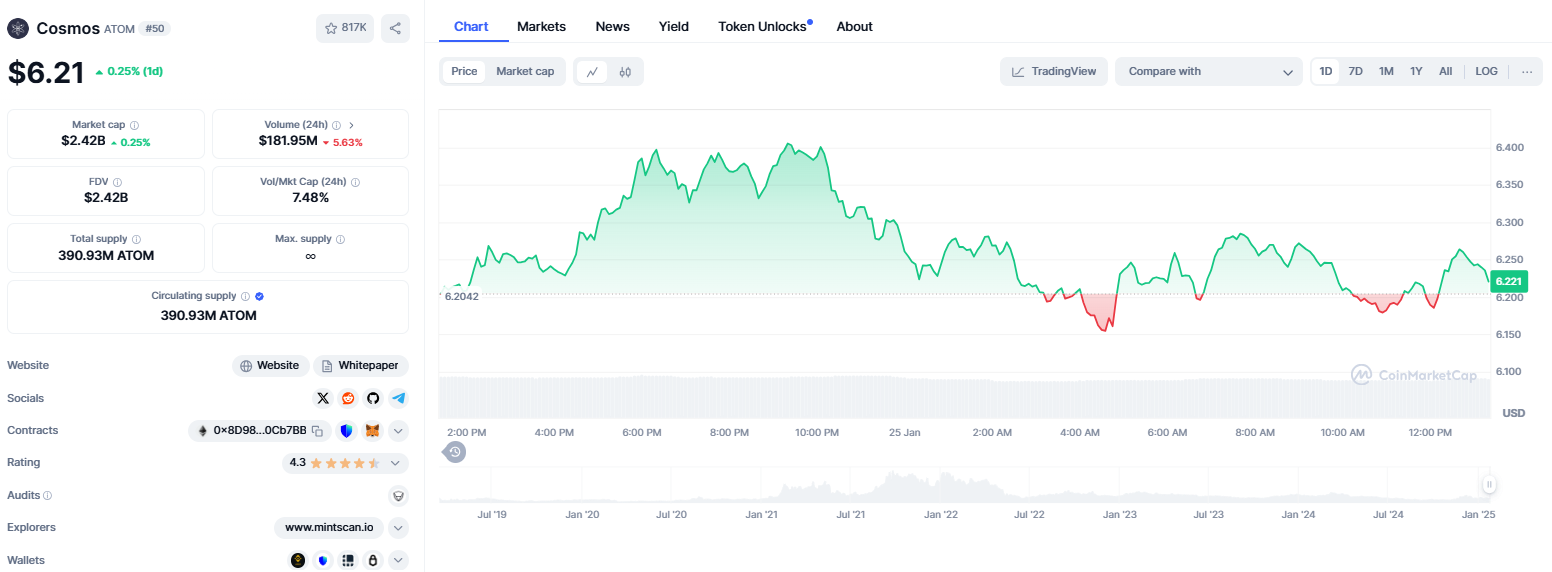
Task: Click the Website button
Action: [270, 366]
